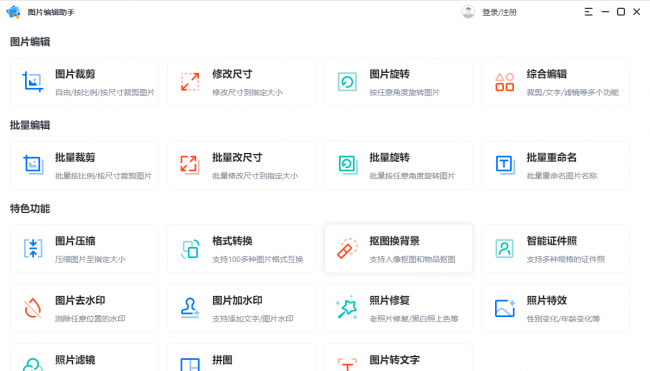Click the 图片加水印 card title
Screen dimensions: 650x371
click(x=237, y=301)
